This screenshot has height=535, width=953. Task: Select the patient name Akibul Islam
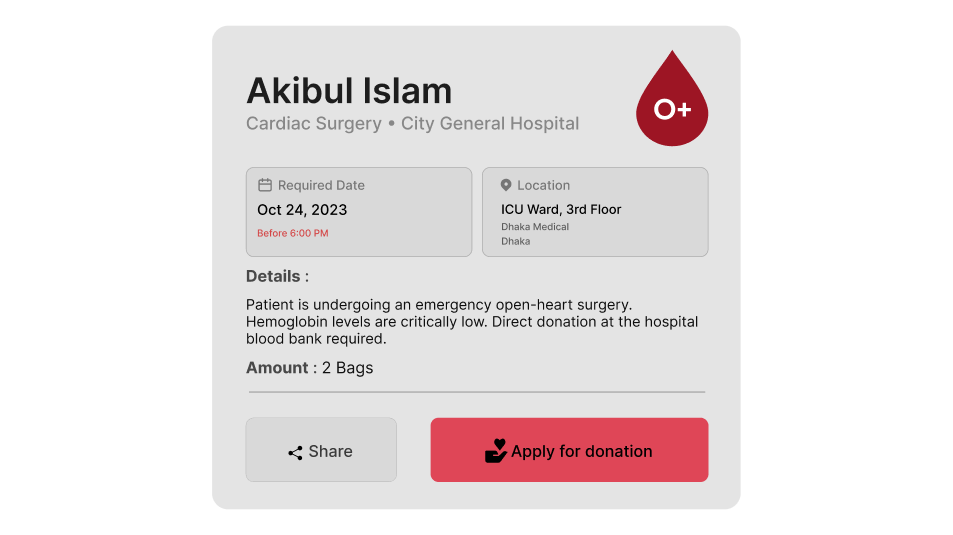point(349,91)
